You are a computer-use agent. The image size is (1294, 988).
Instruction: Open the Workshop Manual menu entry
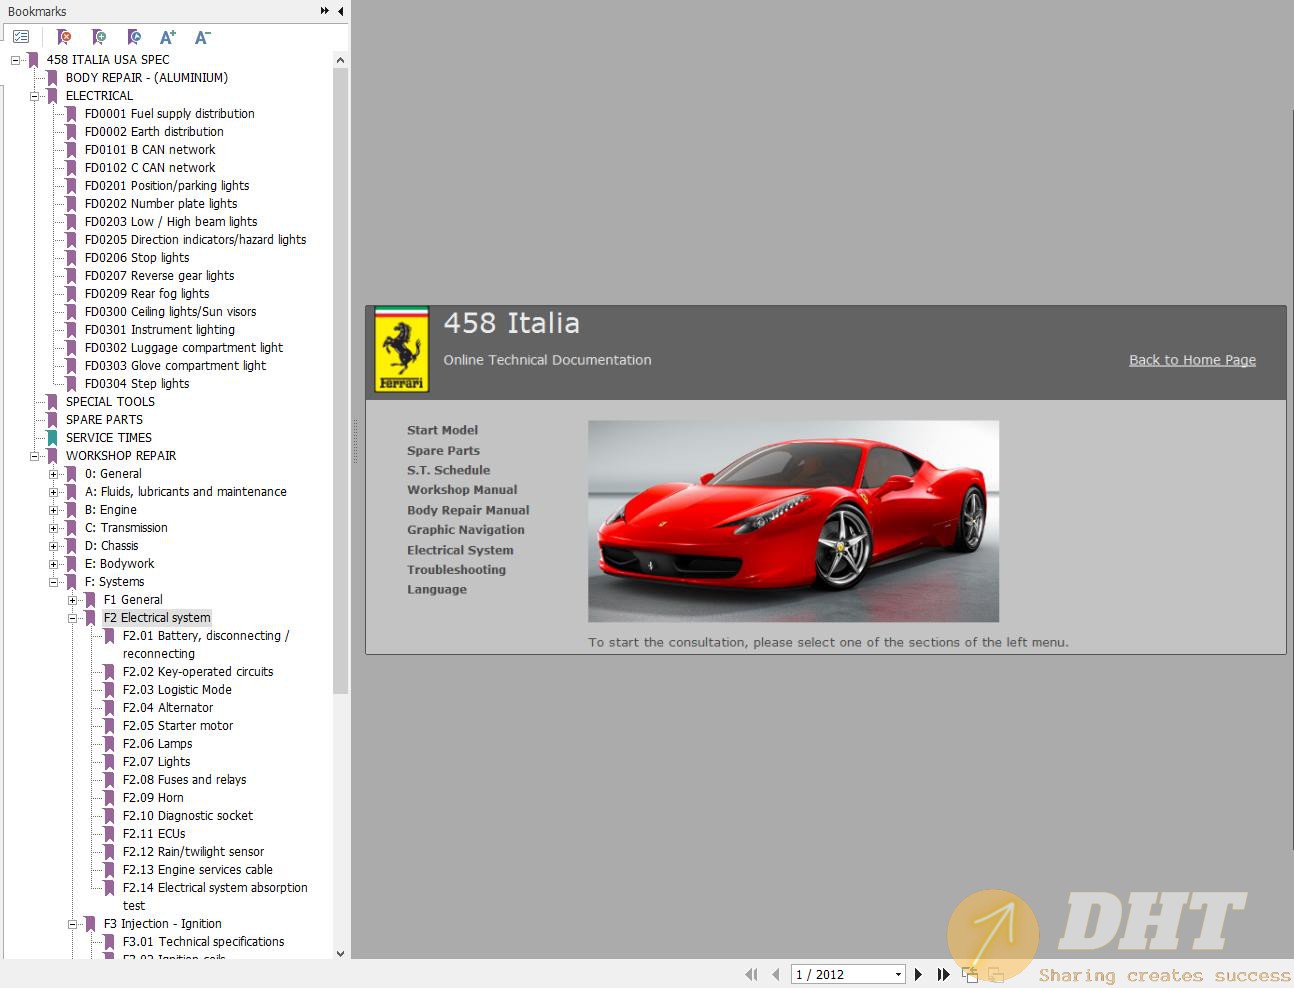pyautogui.click(x=462, y=490)
